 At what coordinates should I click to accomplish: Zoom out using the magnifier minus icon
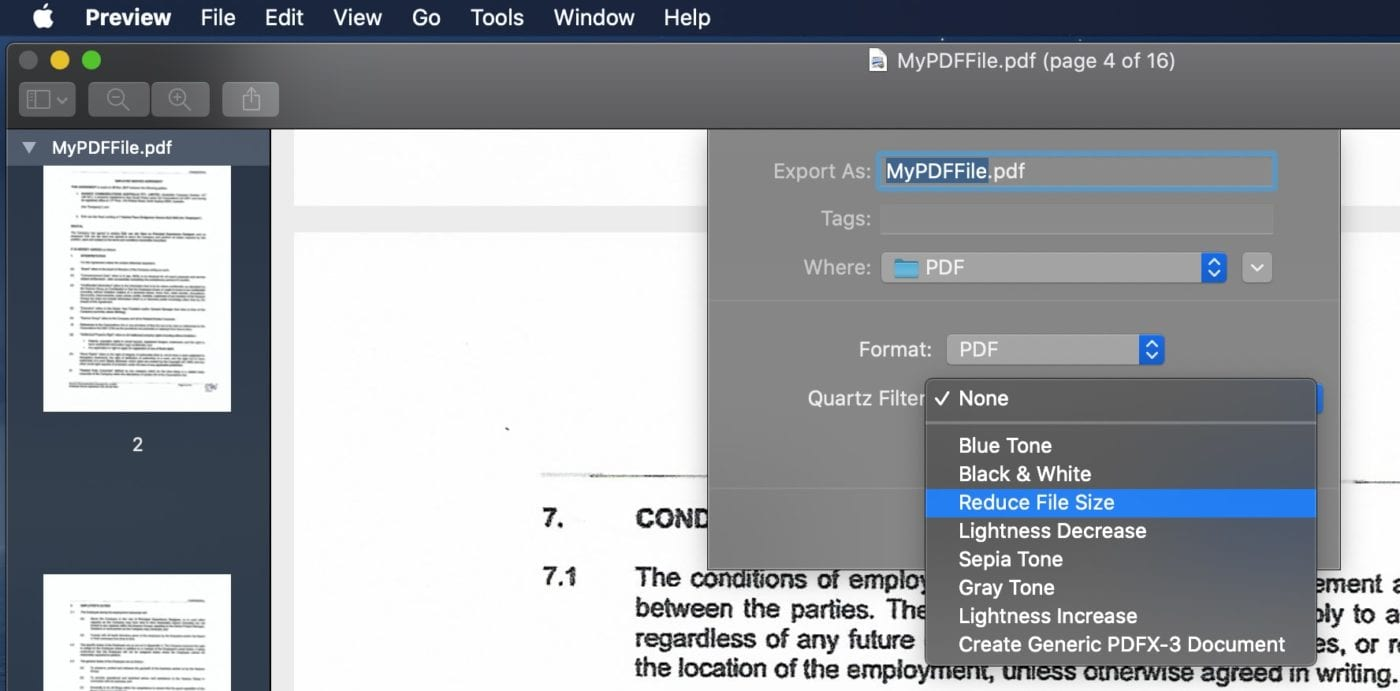click(x=118, y=98)
